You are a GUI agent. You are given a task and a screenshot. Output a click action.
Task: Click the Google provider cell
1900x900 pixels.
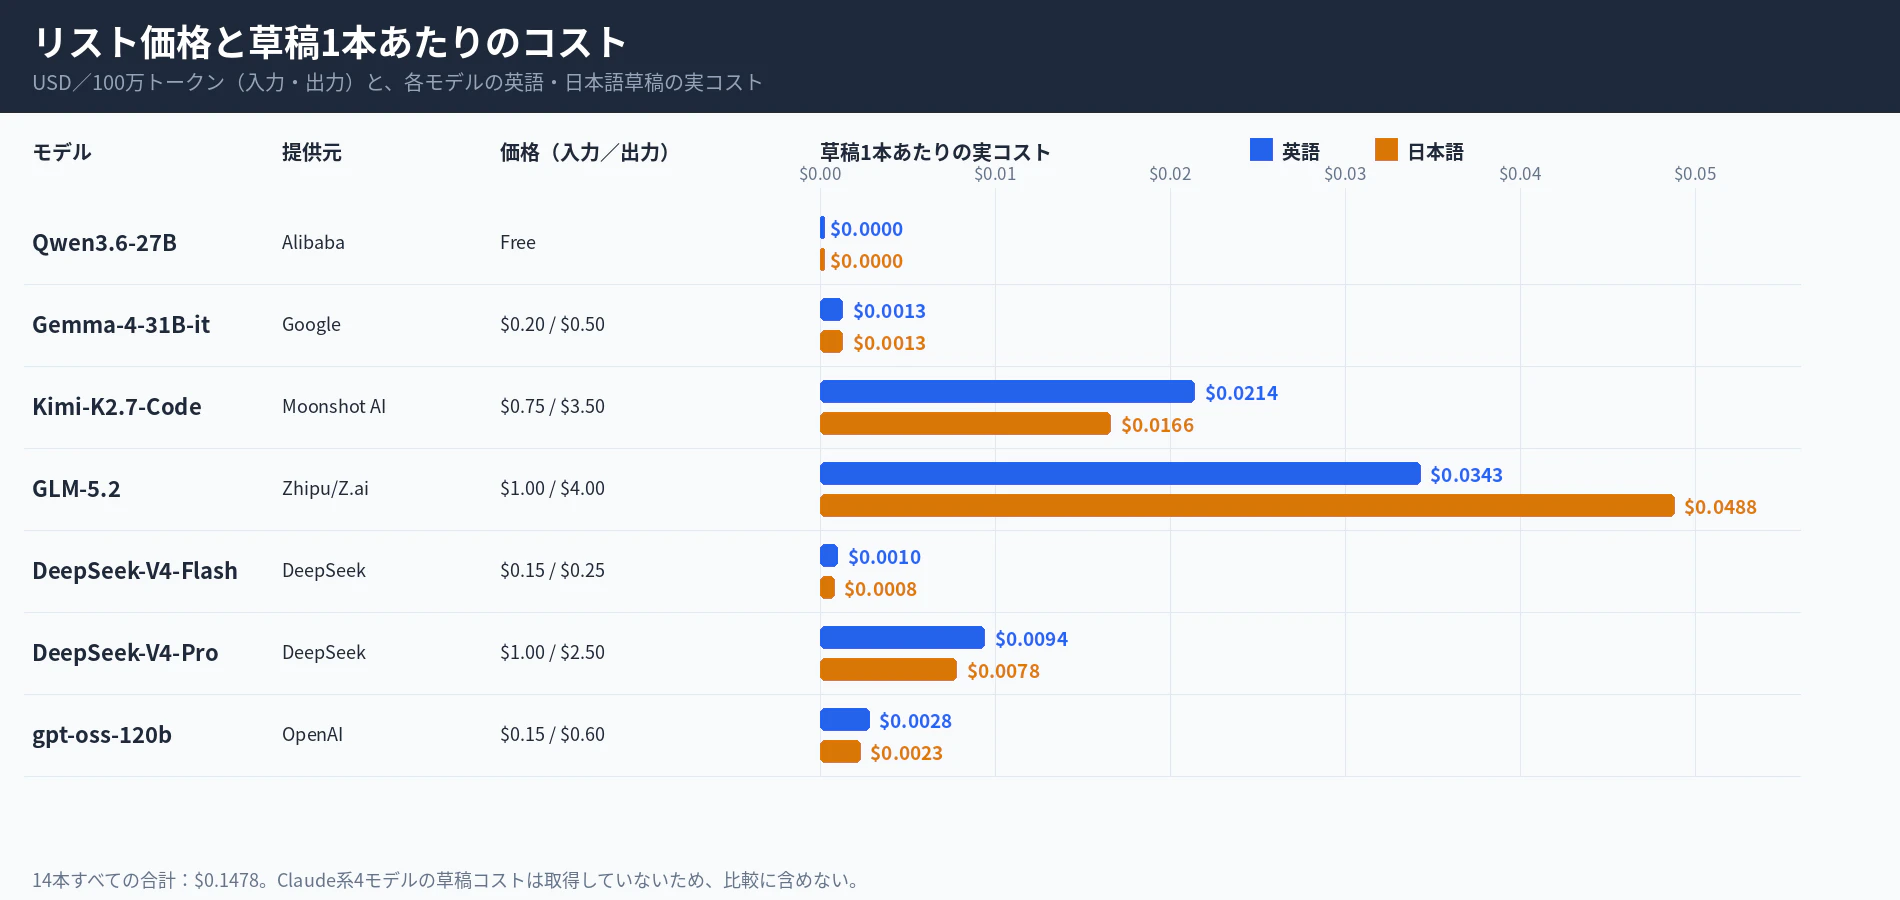311,324
